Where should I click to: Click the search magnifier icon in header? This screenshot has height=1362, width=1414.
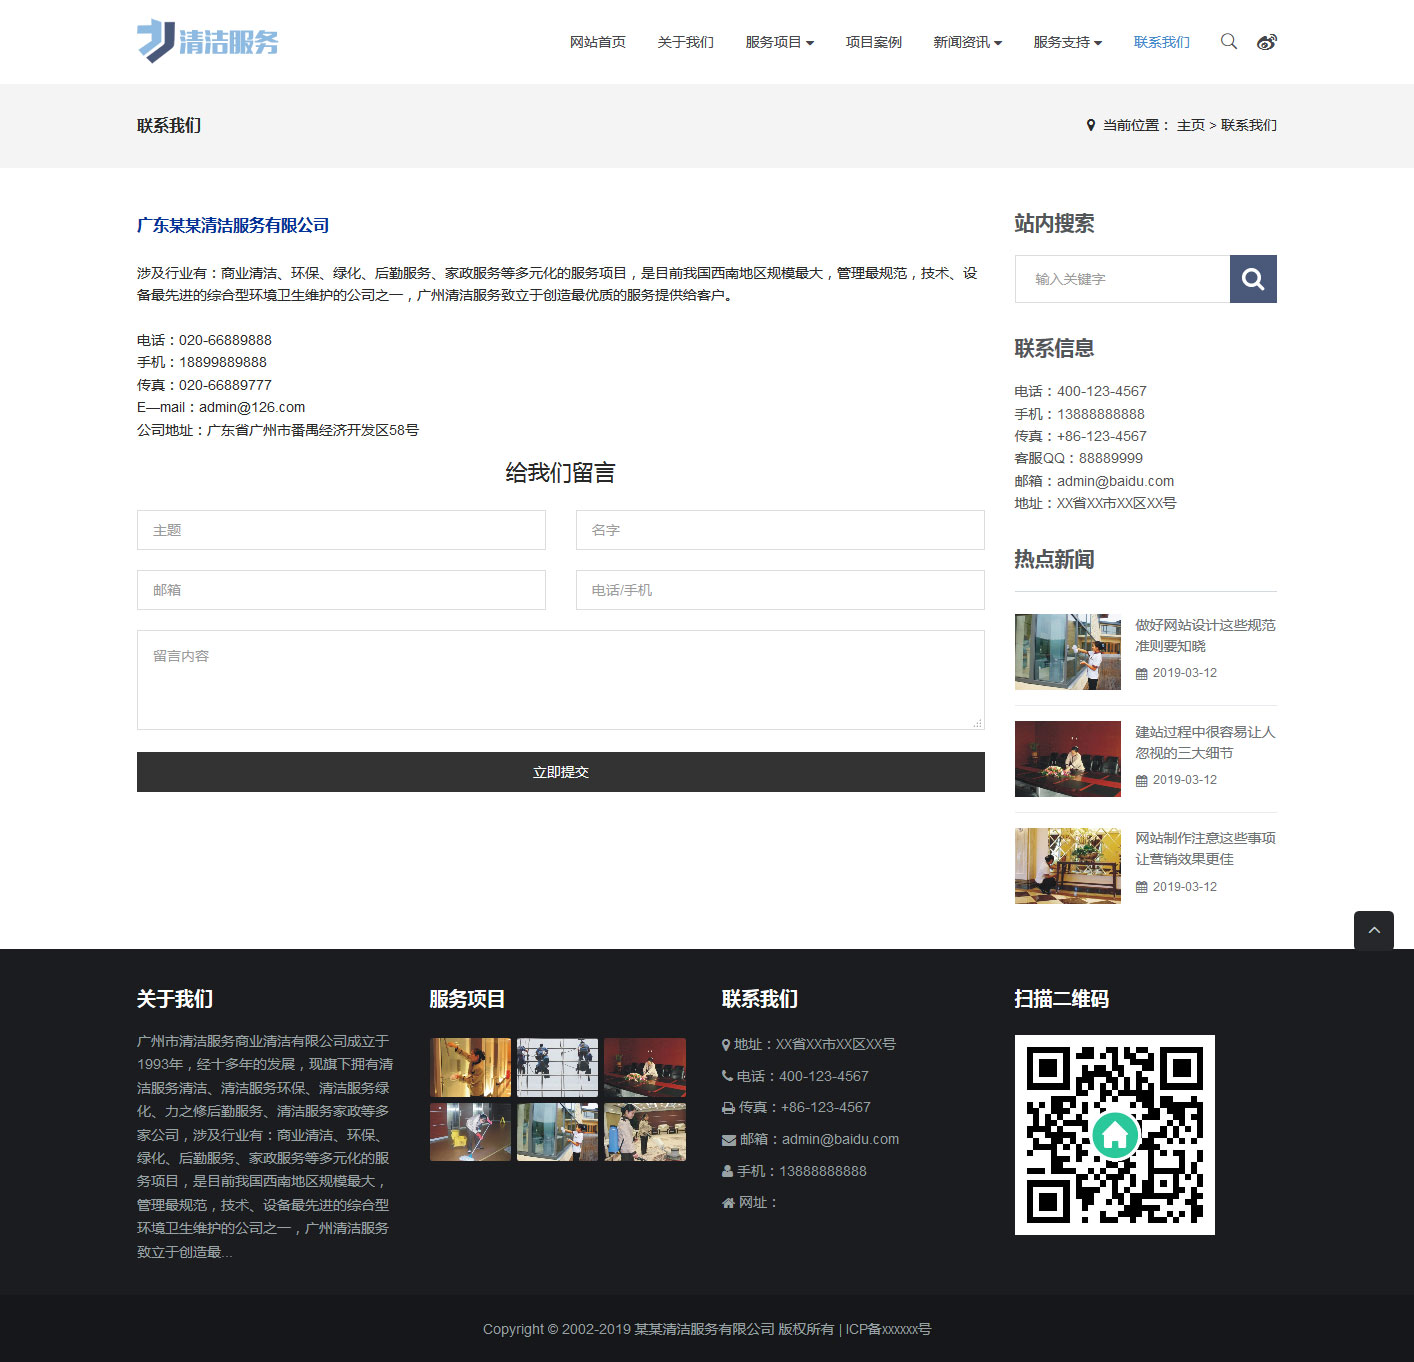pyautogui.click(x=1228, y=41)
